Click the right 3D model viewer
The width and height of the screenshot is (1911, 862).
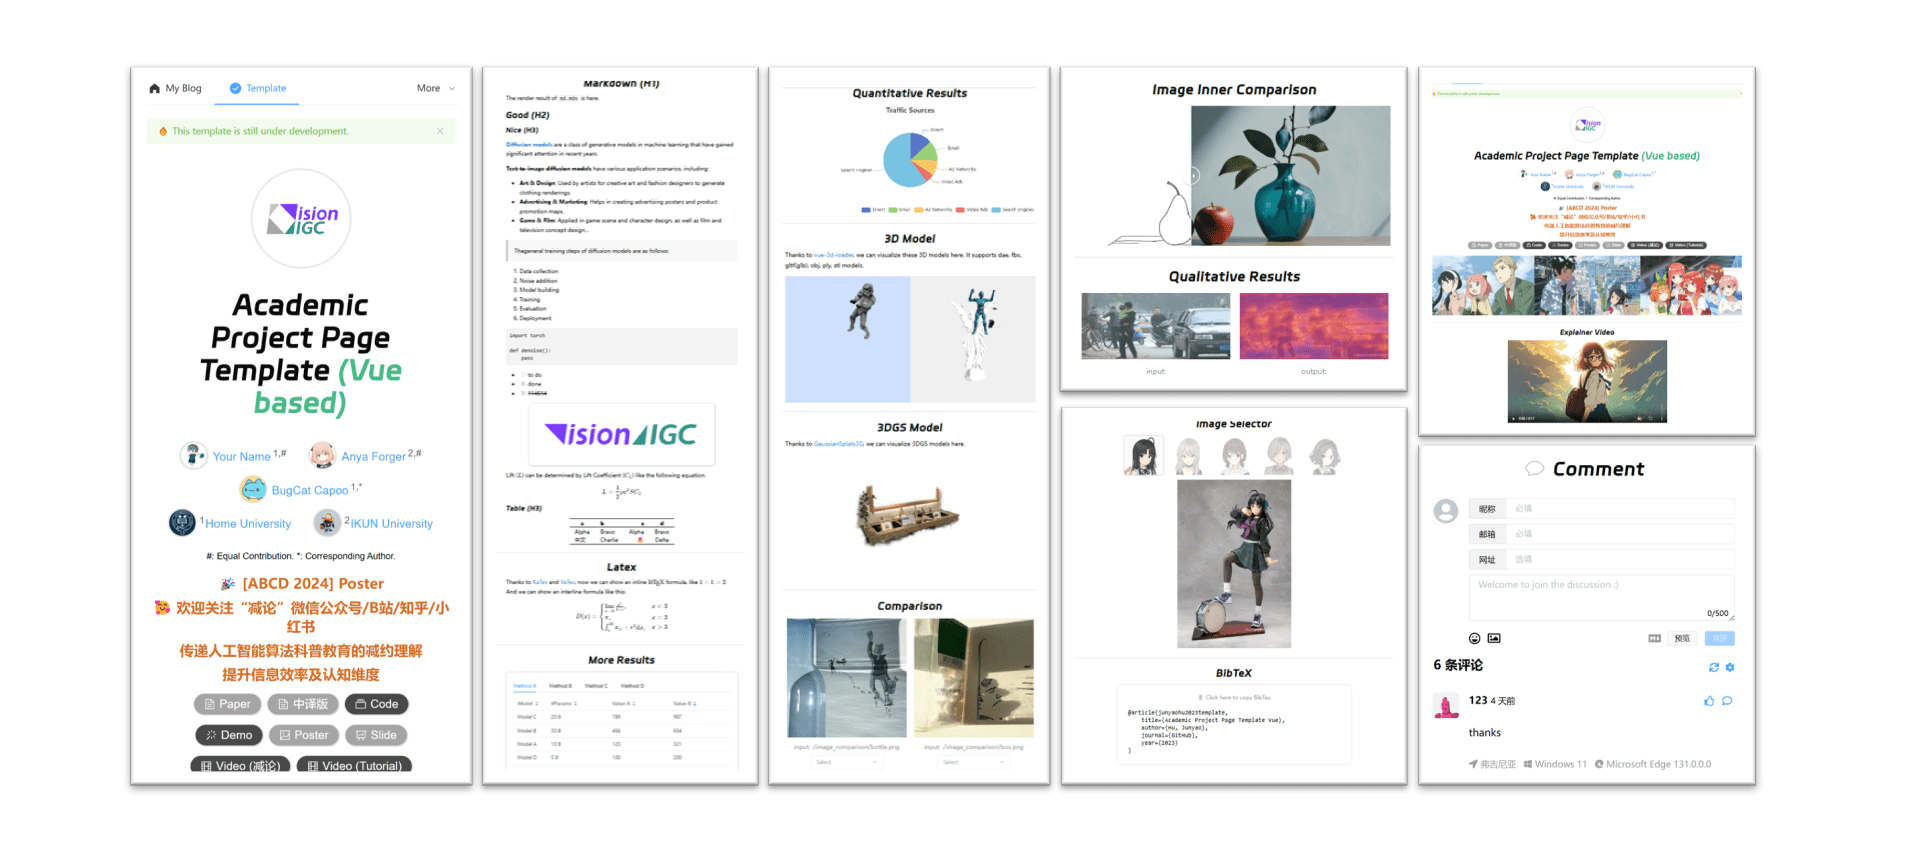(973, 339)
